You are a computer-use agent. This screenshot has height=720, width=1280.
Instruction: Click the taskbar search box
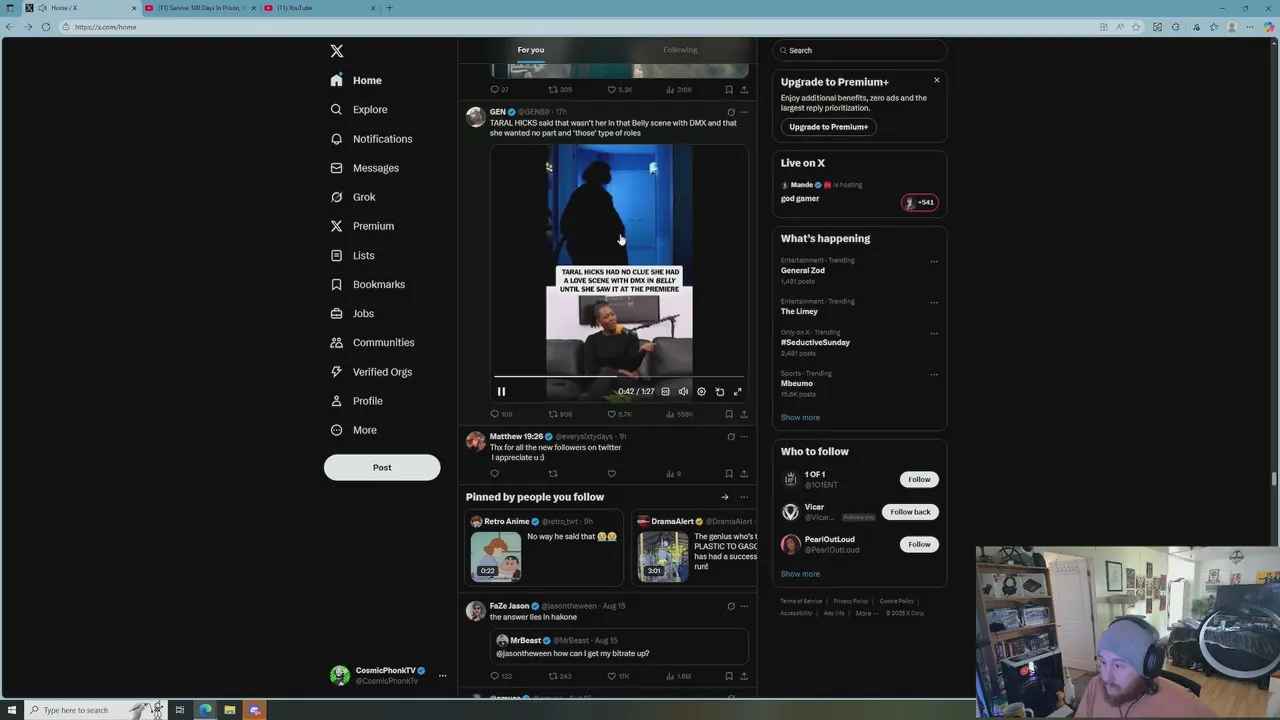click(95, 710)
